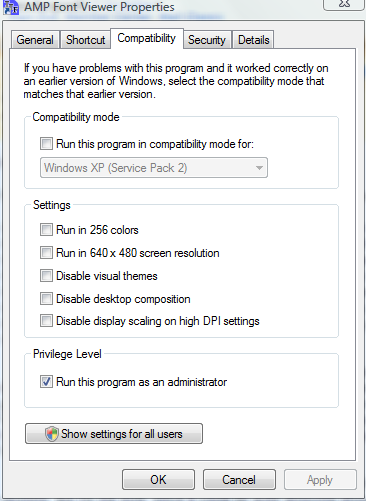Close the Properties dialog window

click(x=344, y=4)
